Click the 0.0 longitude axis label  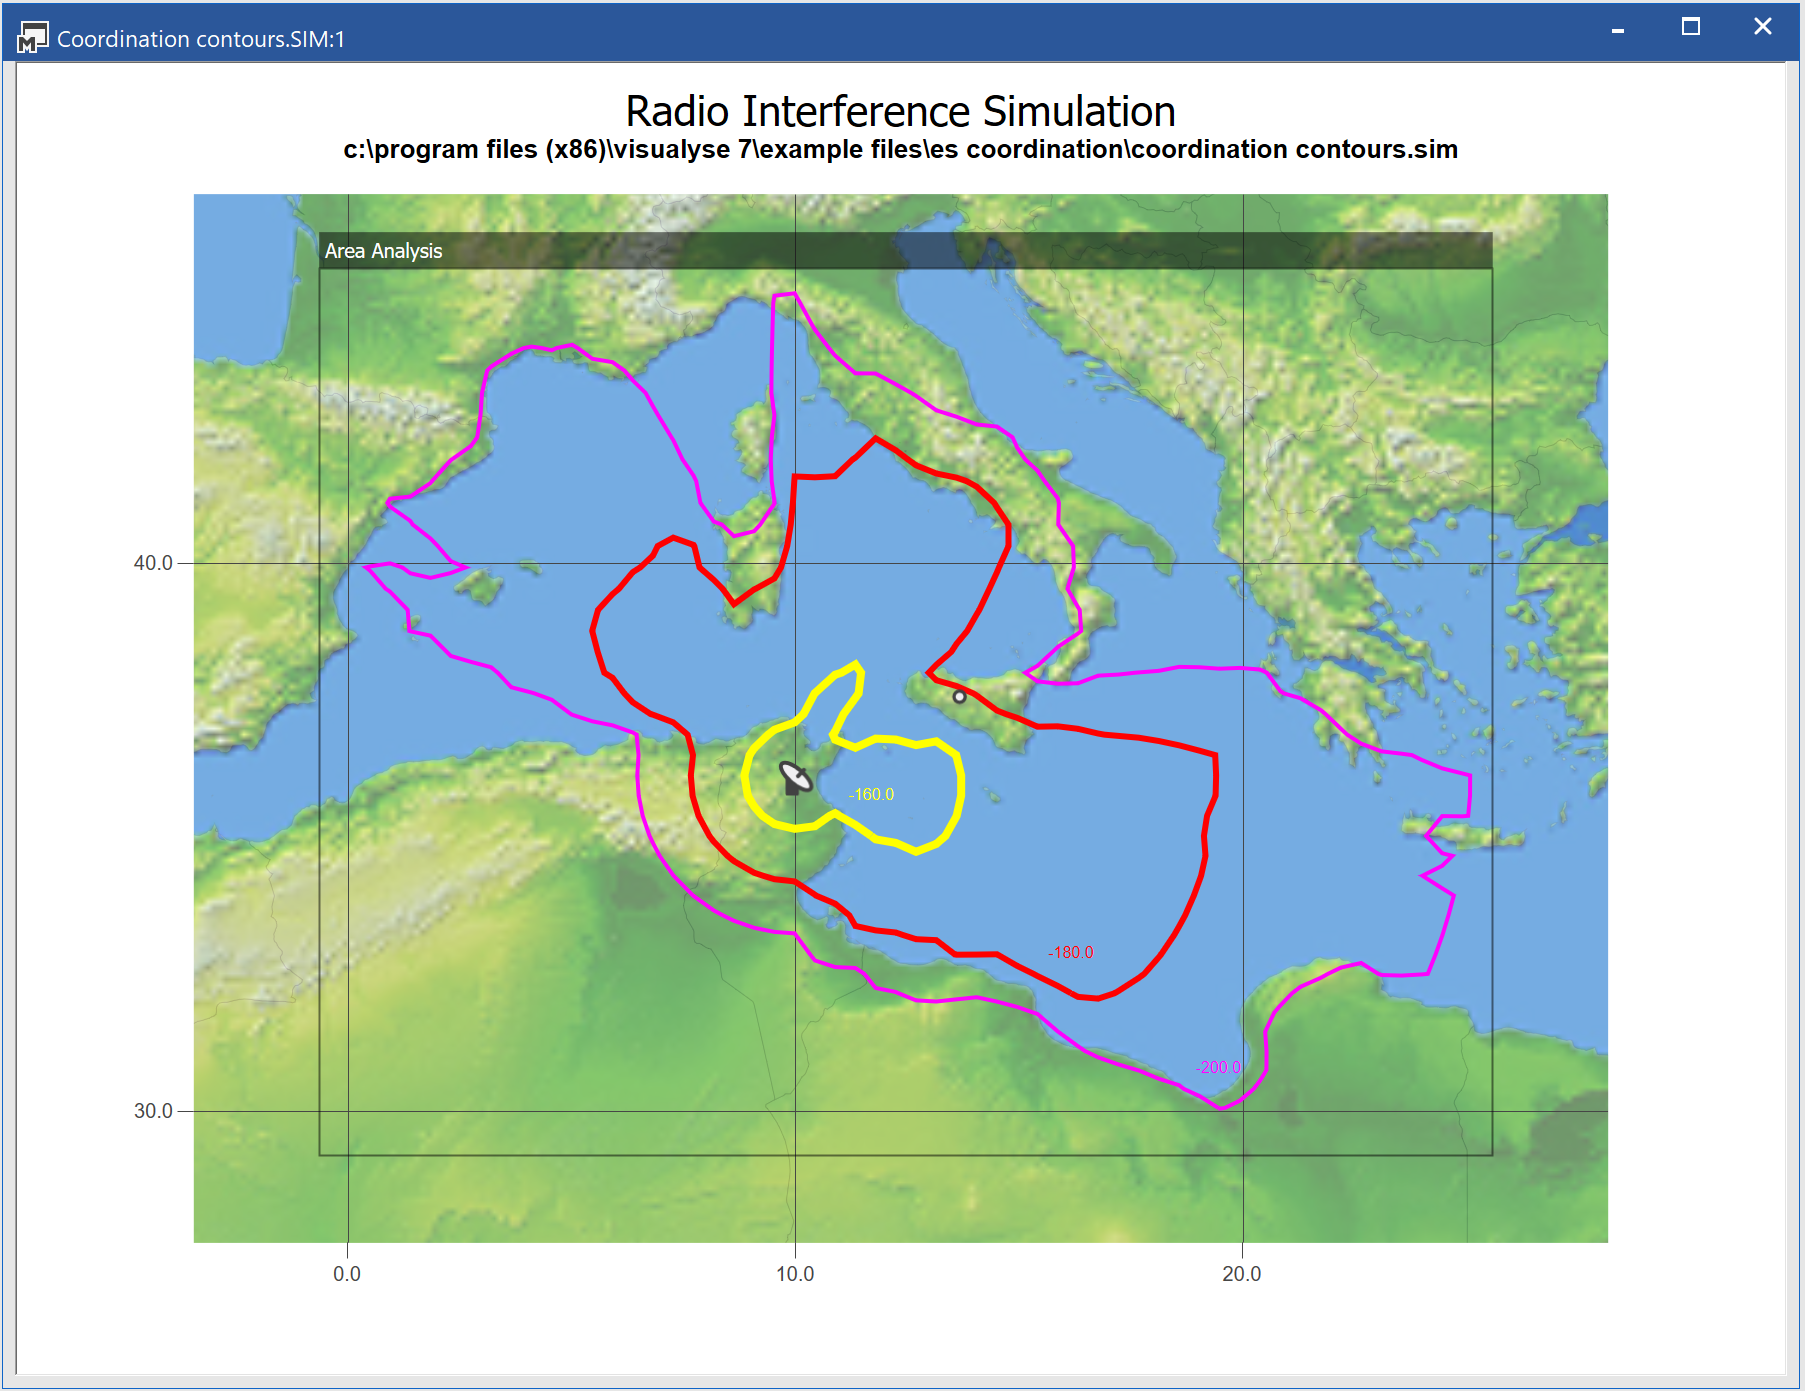347,1274
